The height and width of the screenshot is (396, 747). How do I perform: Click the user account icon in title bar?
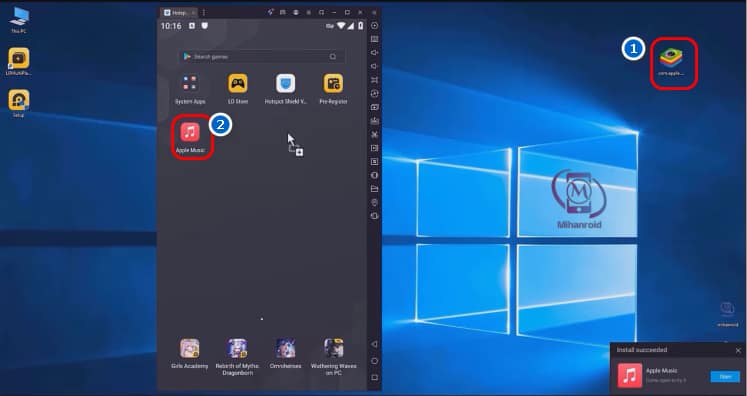[x=296, y=12]
